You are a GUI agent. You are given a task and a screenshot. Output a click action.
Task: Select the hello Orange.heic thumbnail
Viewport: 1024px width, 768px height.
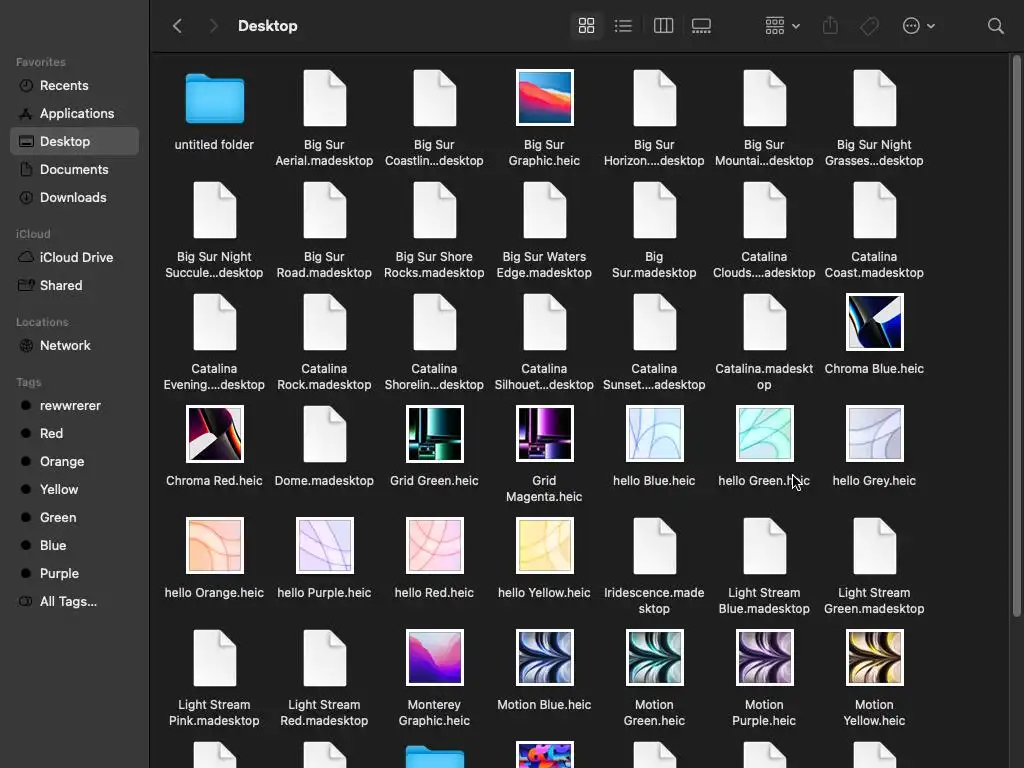(x=214, y=546)
